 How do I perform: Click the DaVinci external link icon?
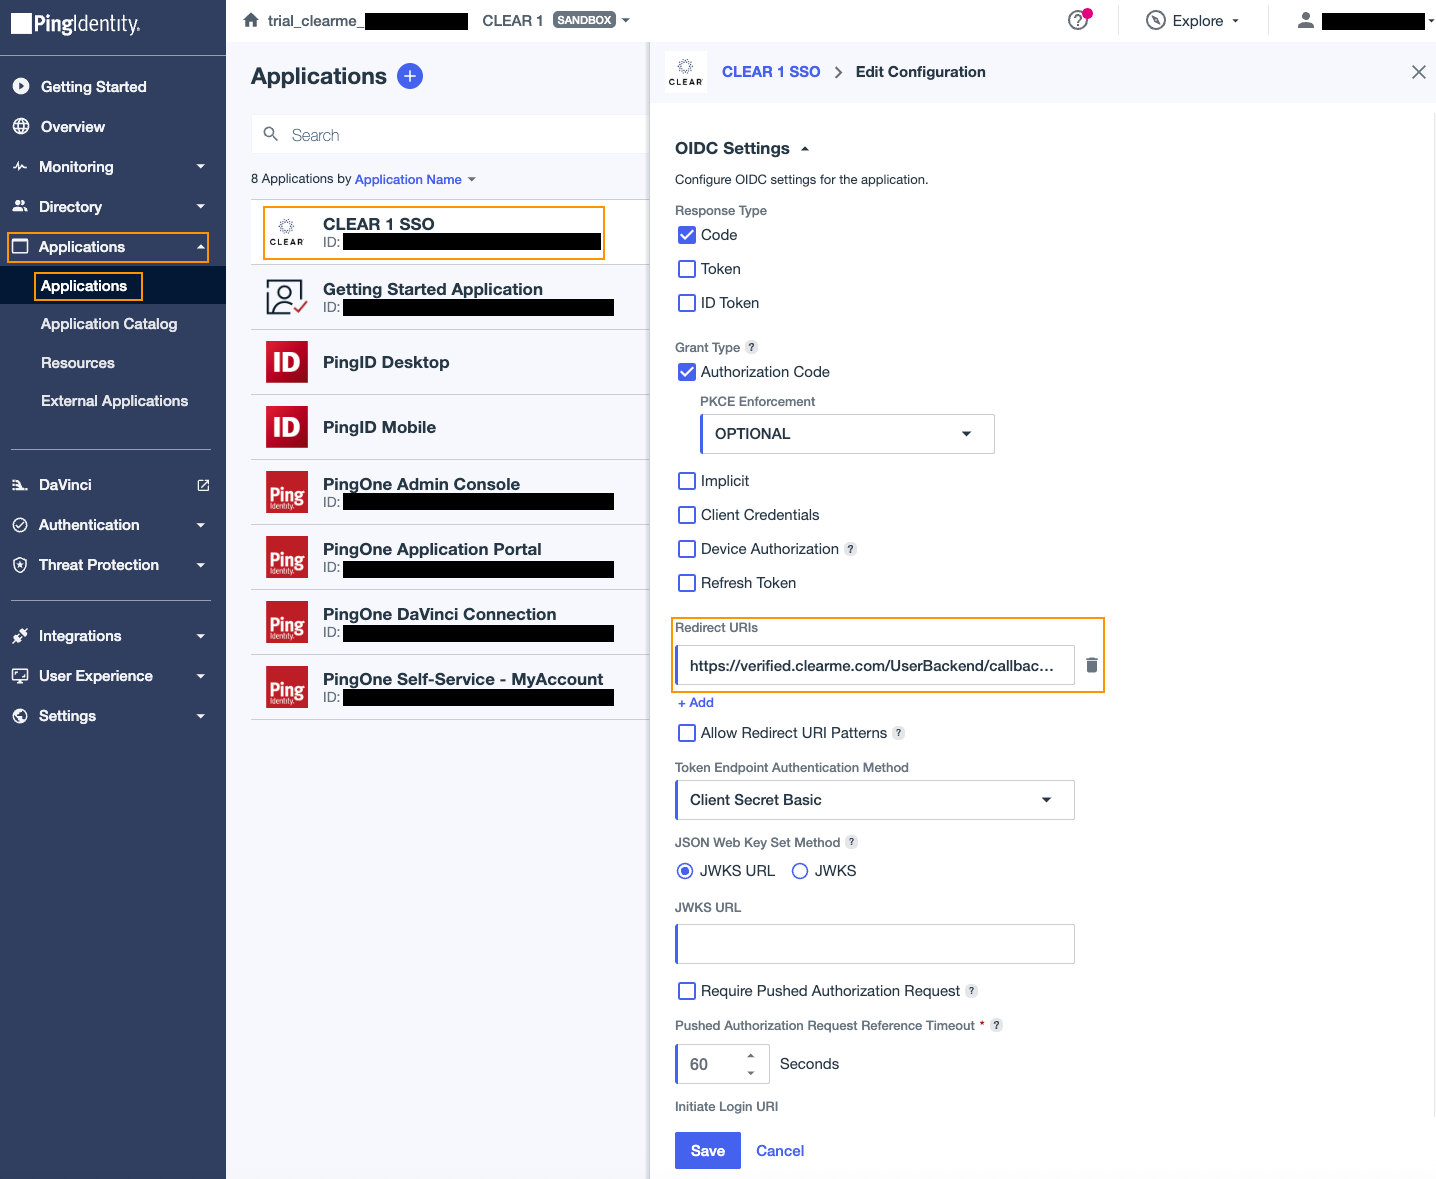[204, 485]
